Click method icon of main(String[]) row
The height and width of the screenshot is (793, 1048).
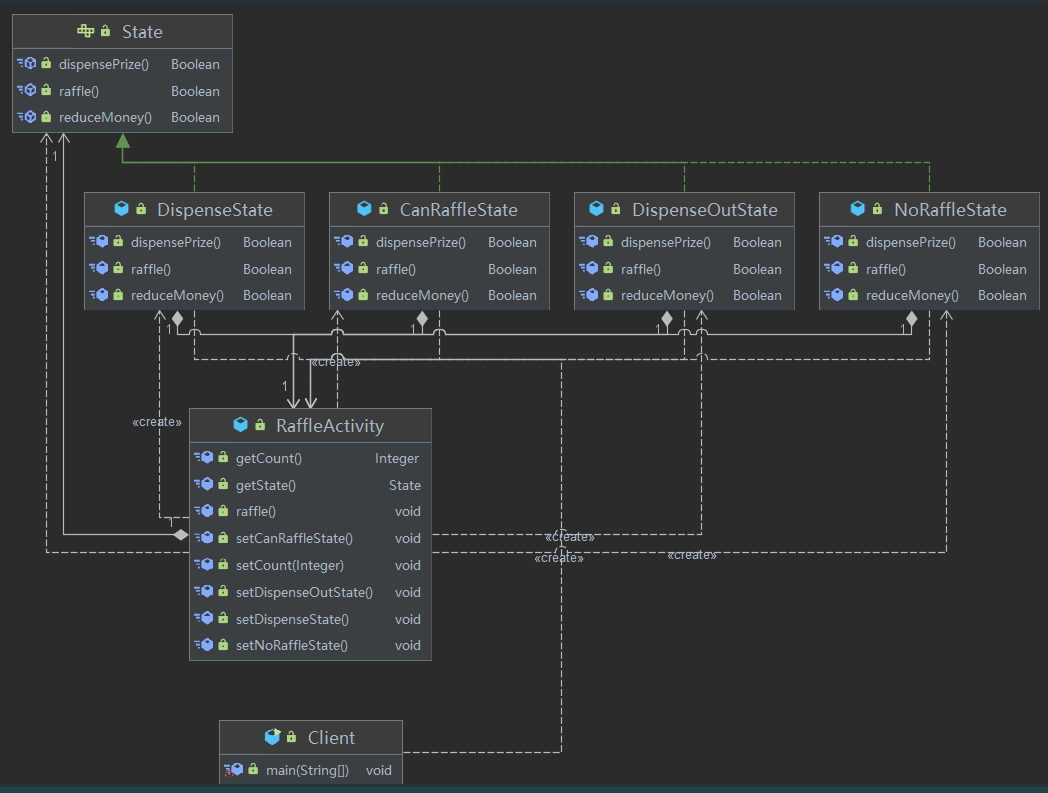(x=233, y=770)
